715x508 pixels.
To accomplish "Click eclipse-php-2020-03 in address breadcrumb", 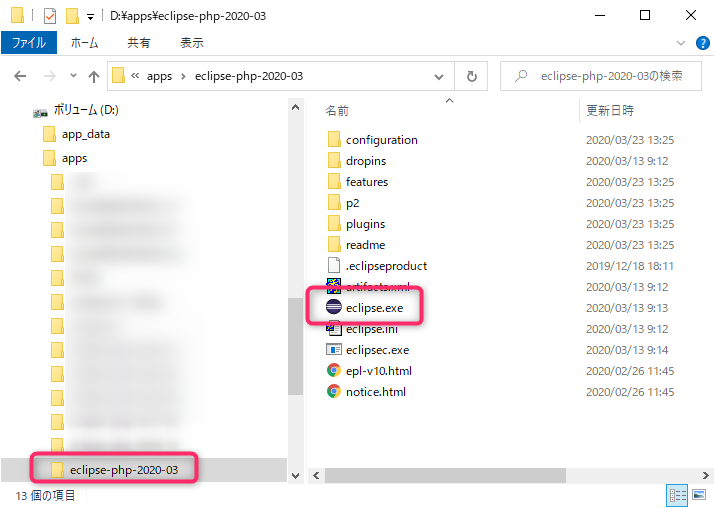I will [x=249, y=76].
